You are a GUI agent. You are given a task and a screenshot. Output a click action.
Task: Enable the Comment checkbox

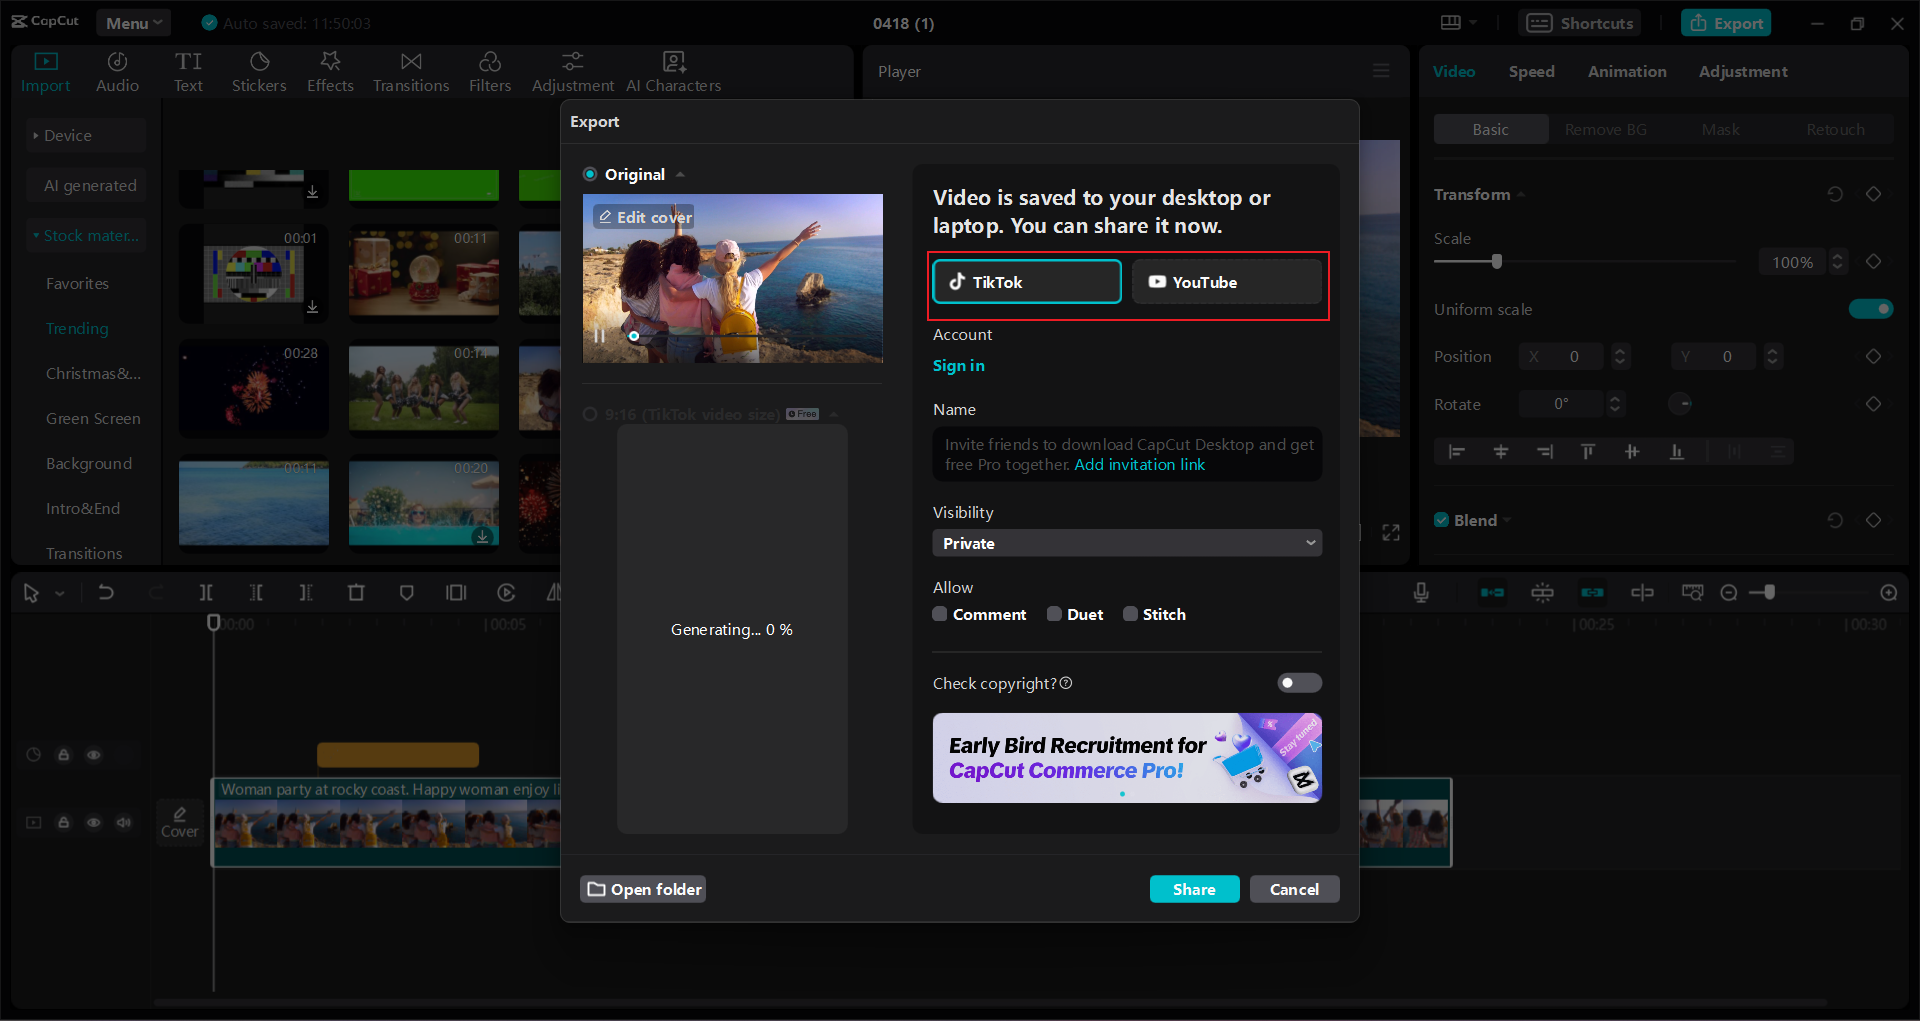click(940, 614)
